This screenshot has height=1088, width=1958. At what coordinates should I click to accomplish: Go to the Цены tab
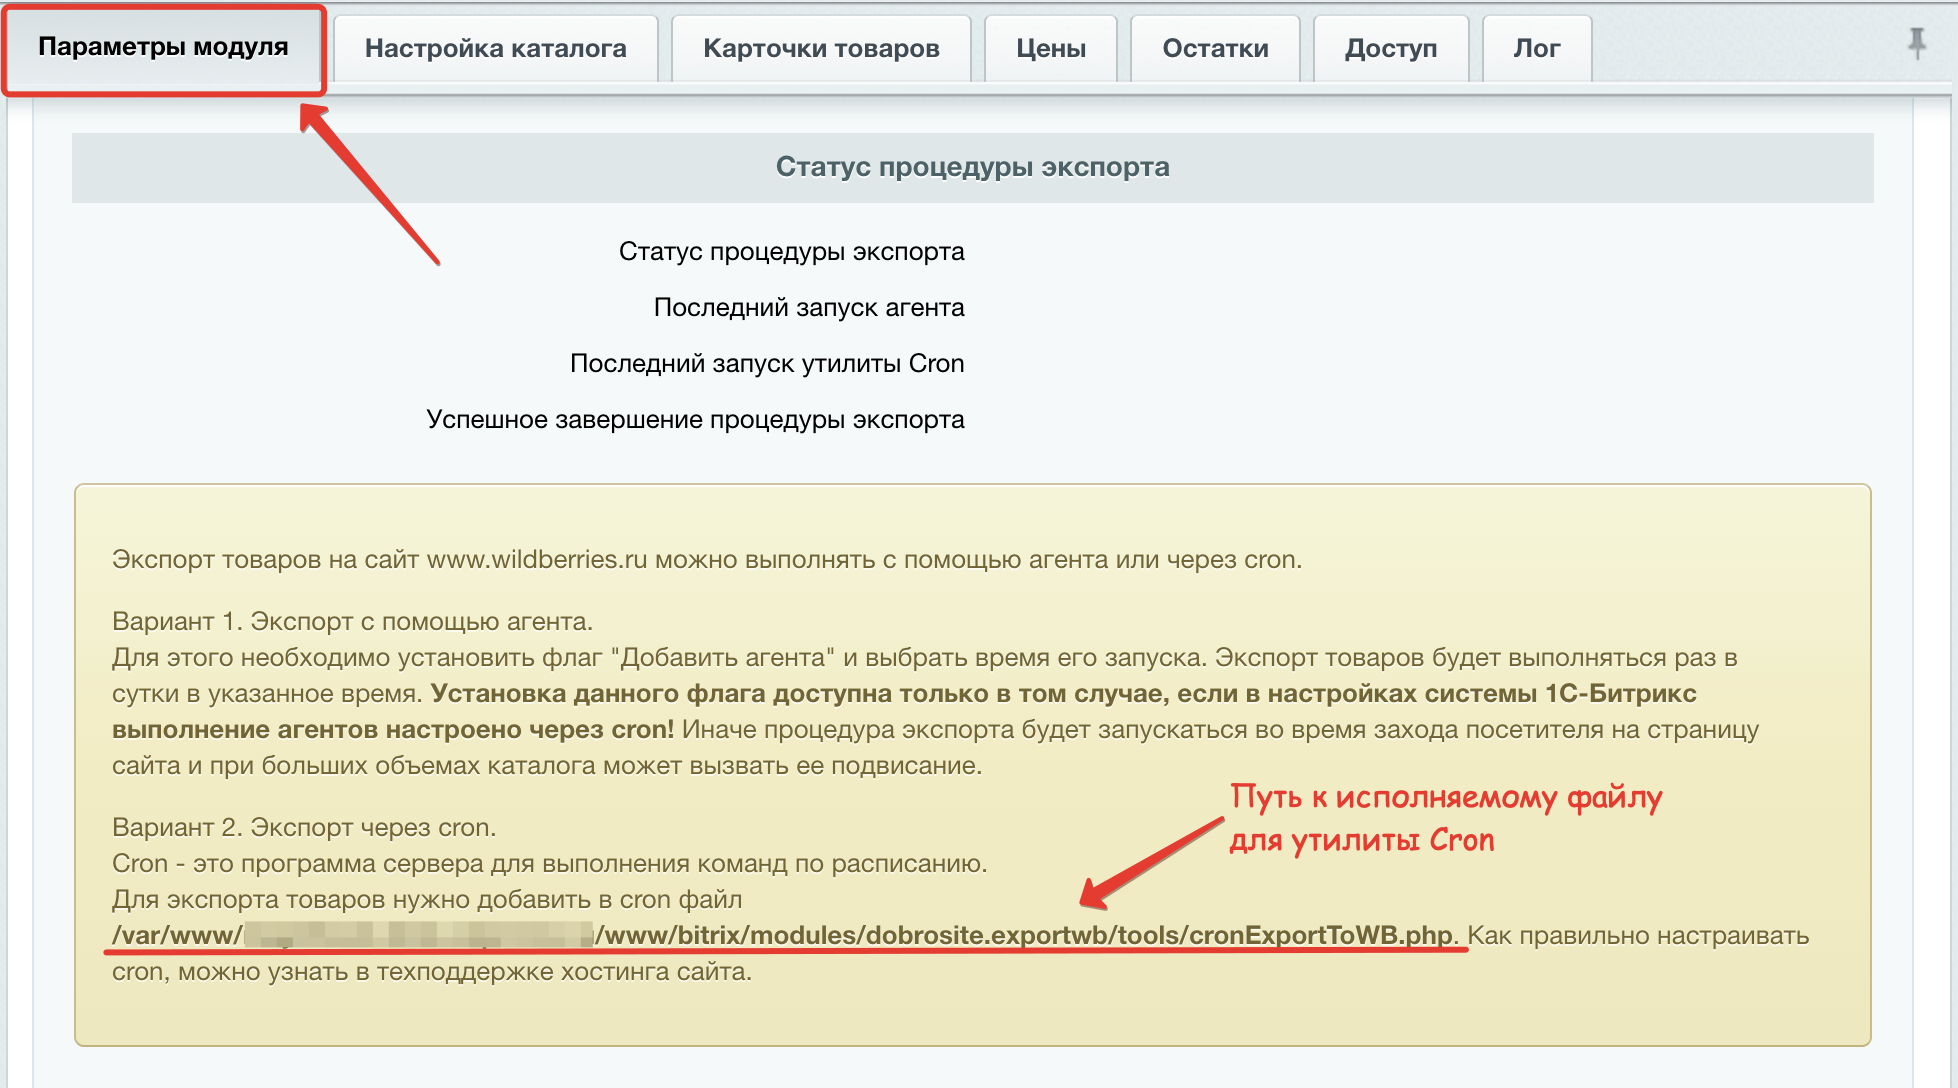pos(1050,48)
